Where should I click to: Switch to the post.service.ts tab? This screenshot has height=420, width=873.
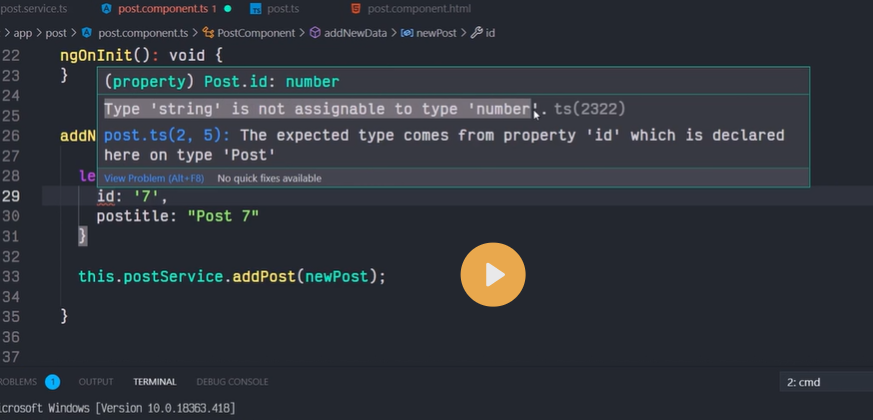point(33,8)
